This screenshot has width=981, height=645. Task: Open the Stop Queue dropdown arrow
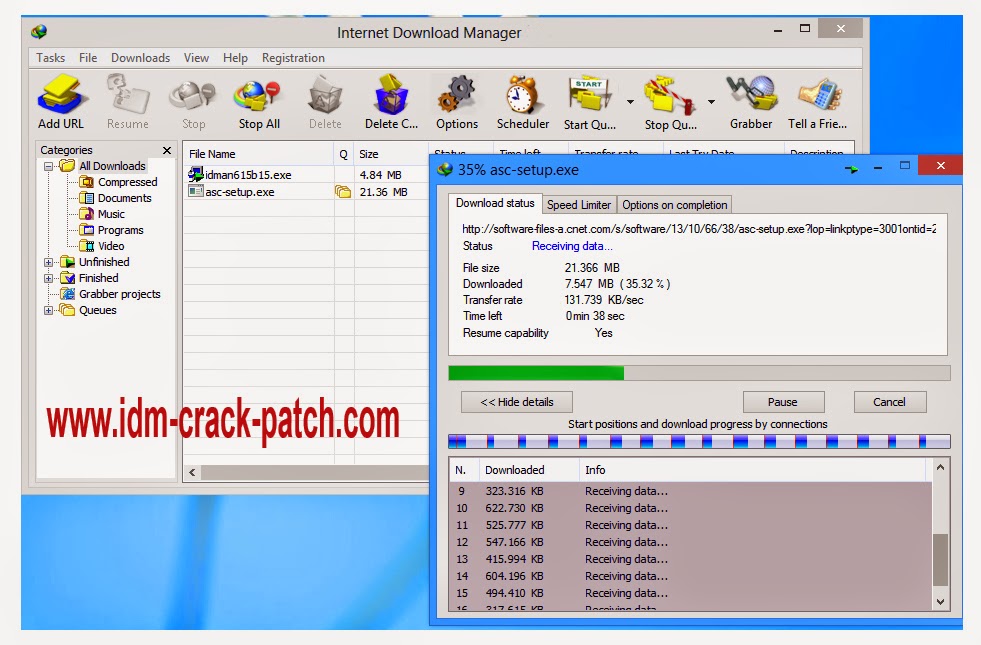click(711, 101)
